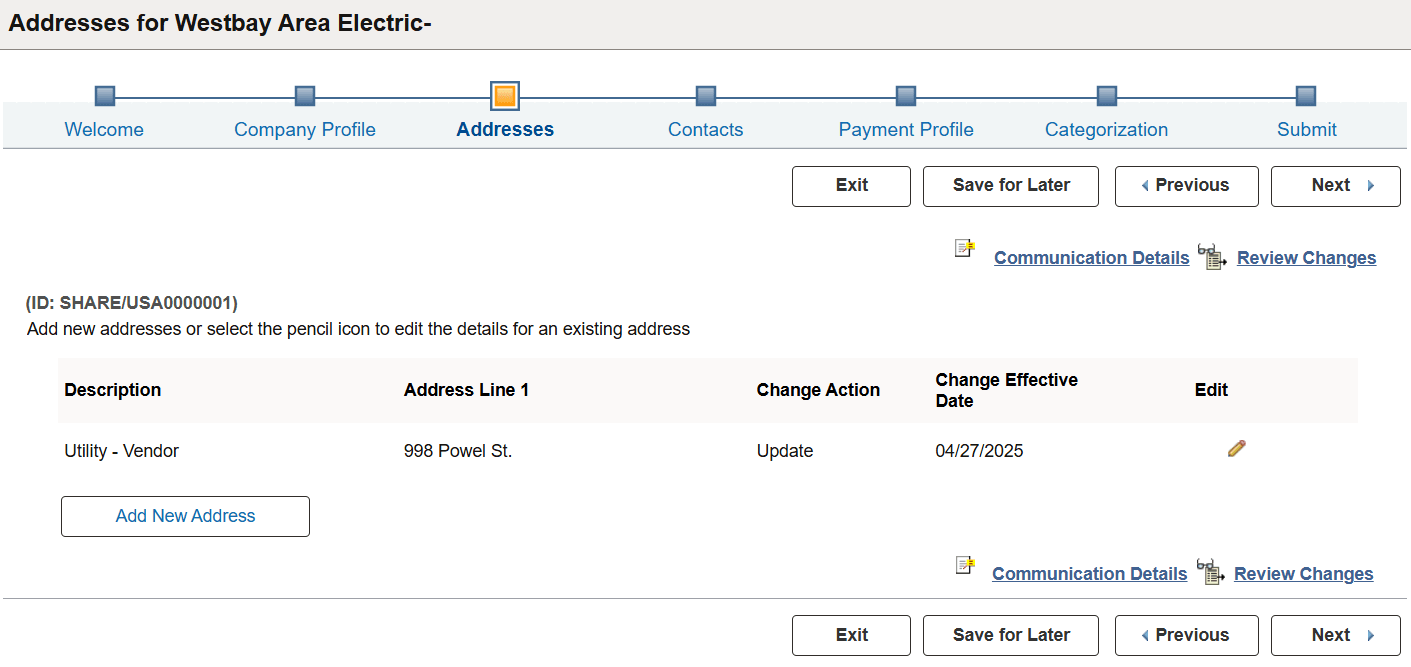This screenshot has height=667, width=1411.
Task: Open the Categorization step
Action: pos(1106,96)
